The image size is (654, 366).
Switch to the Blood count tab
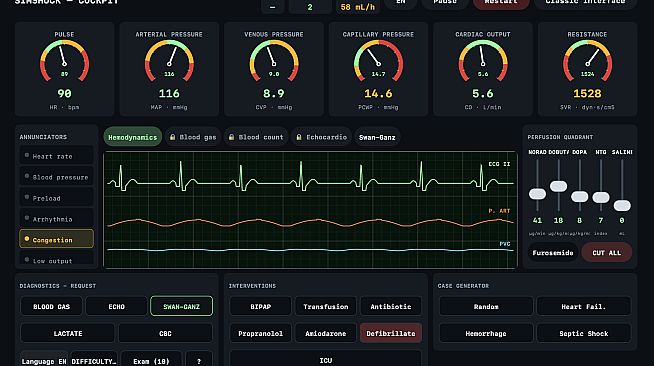[x=256, y=137]
